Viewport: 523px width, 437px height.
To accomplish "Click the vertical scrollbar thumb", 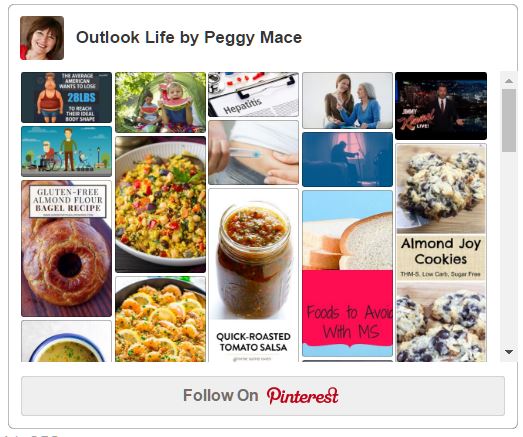I will pyautogui.click(x=509, y=120).
